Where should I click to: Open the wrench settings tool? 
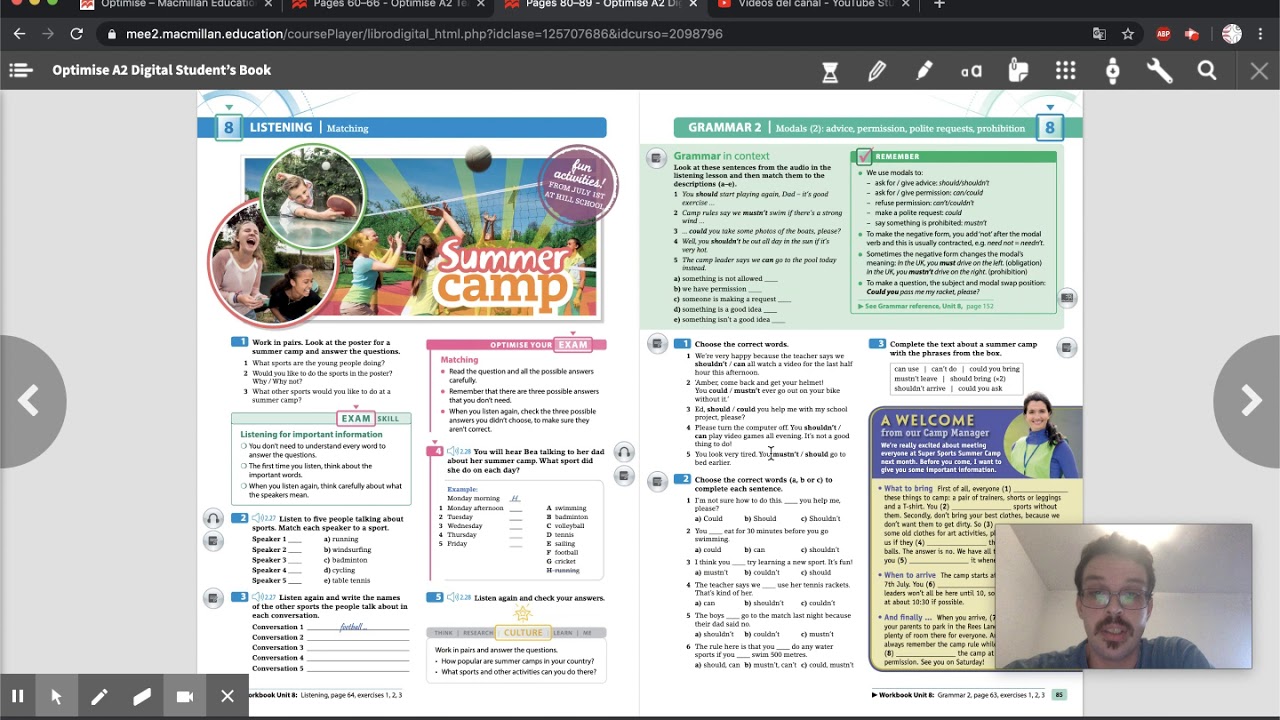[x=1160, y=71]
